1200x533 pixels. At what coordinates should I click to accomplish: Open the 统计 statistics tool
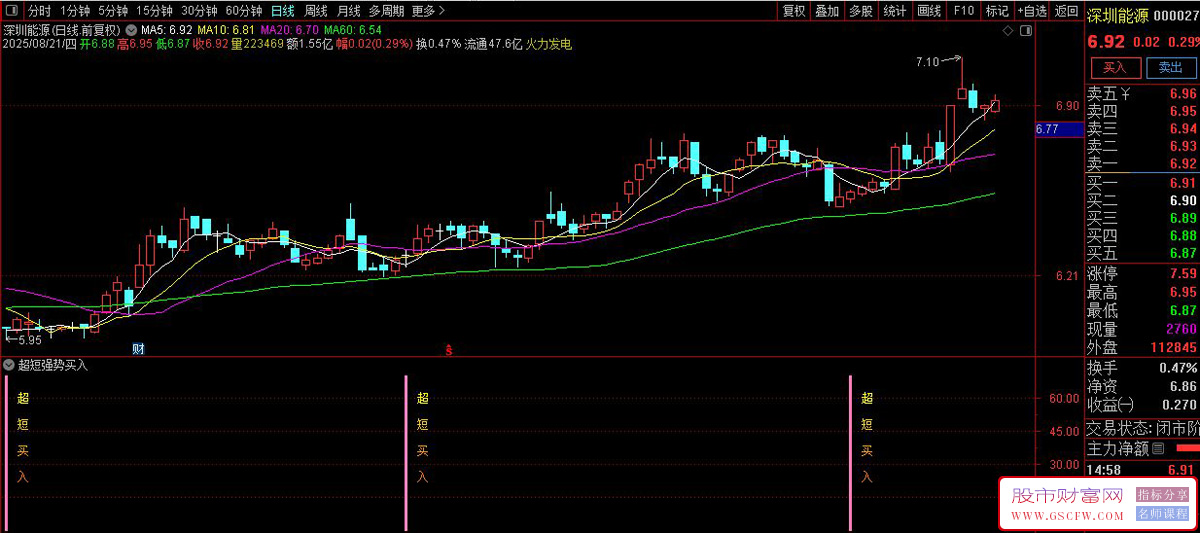tap(895, 11)
